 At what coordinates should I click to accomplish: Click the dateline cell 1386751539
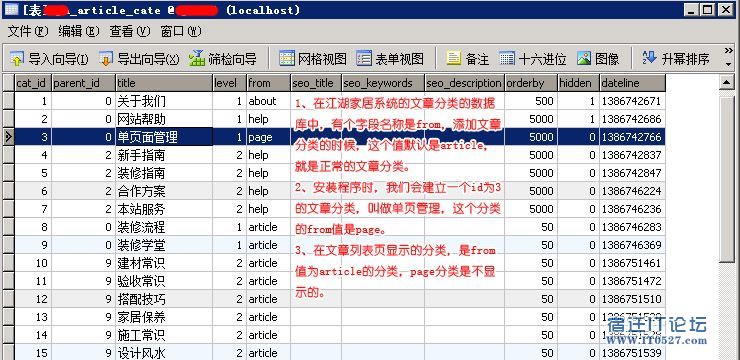click(x=632, y=352)
